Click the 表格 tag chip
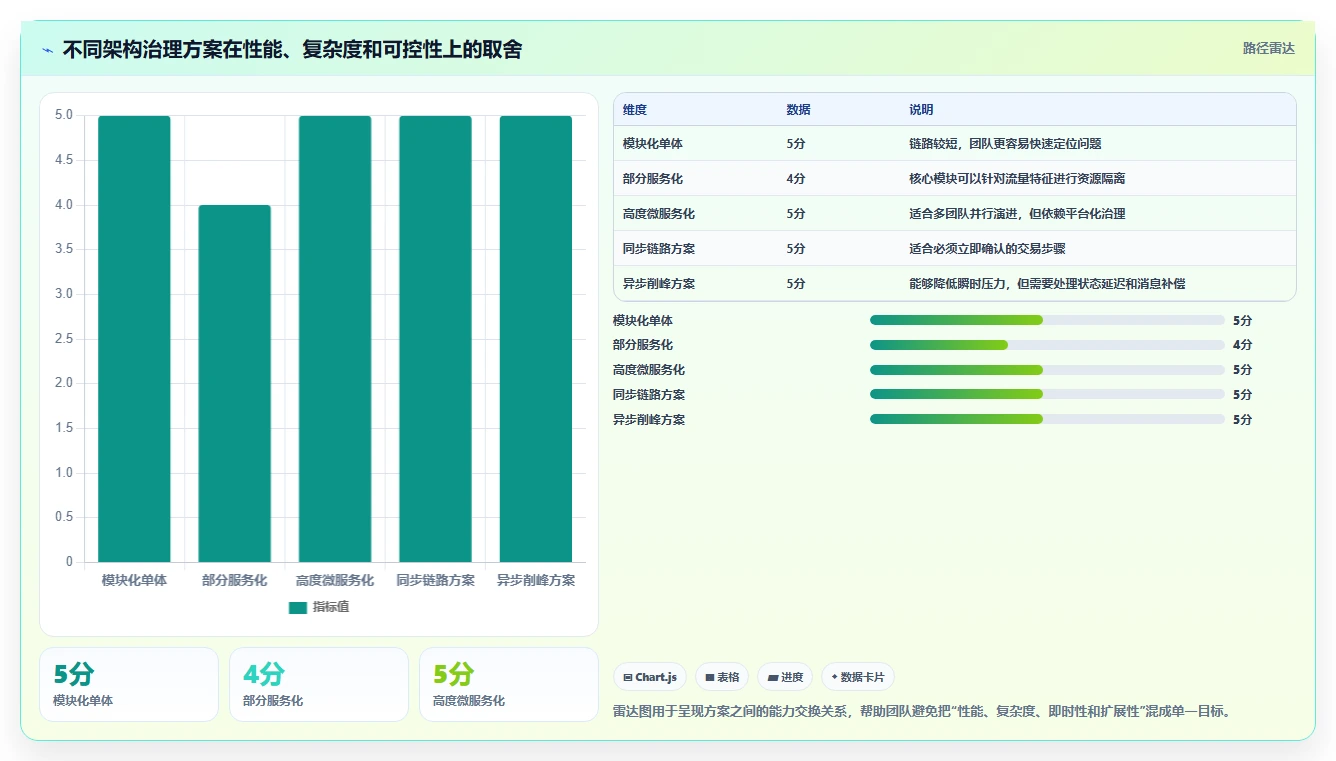1336x761 pixels. (x=722, y=677)
